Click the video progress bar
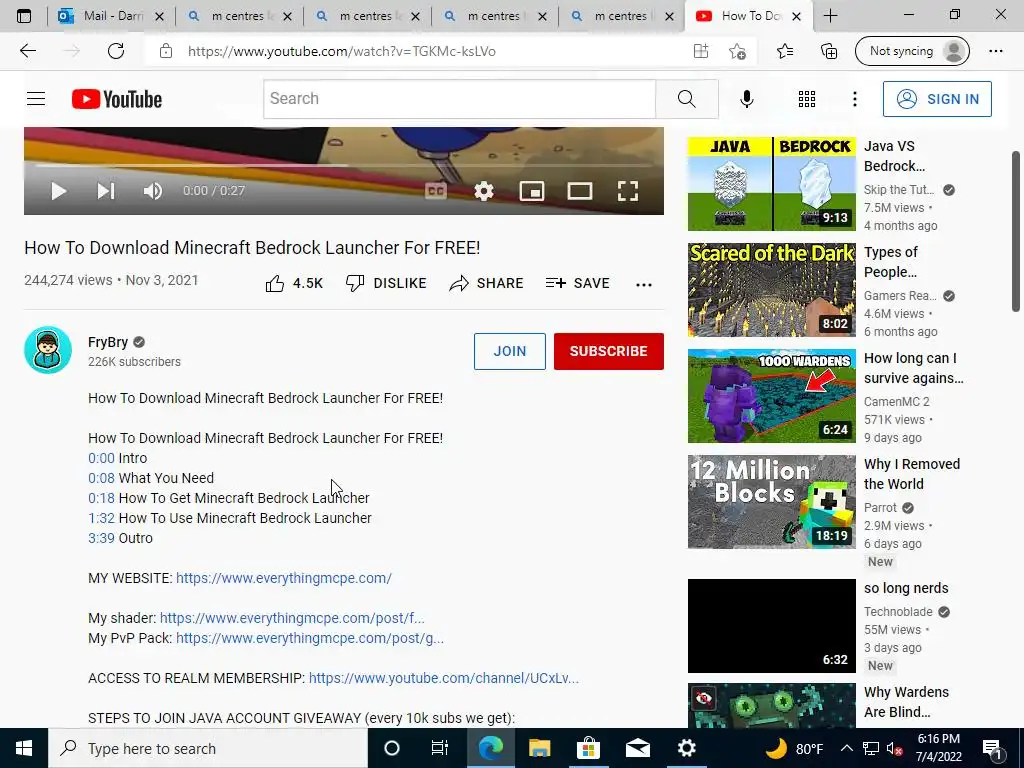Image resolution: width=1024 pixels, height=768 pixels. 344,165
